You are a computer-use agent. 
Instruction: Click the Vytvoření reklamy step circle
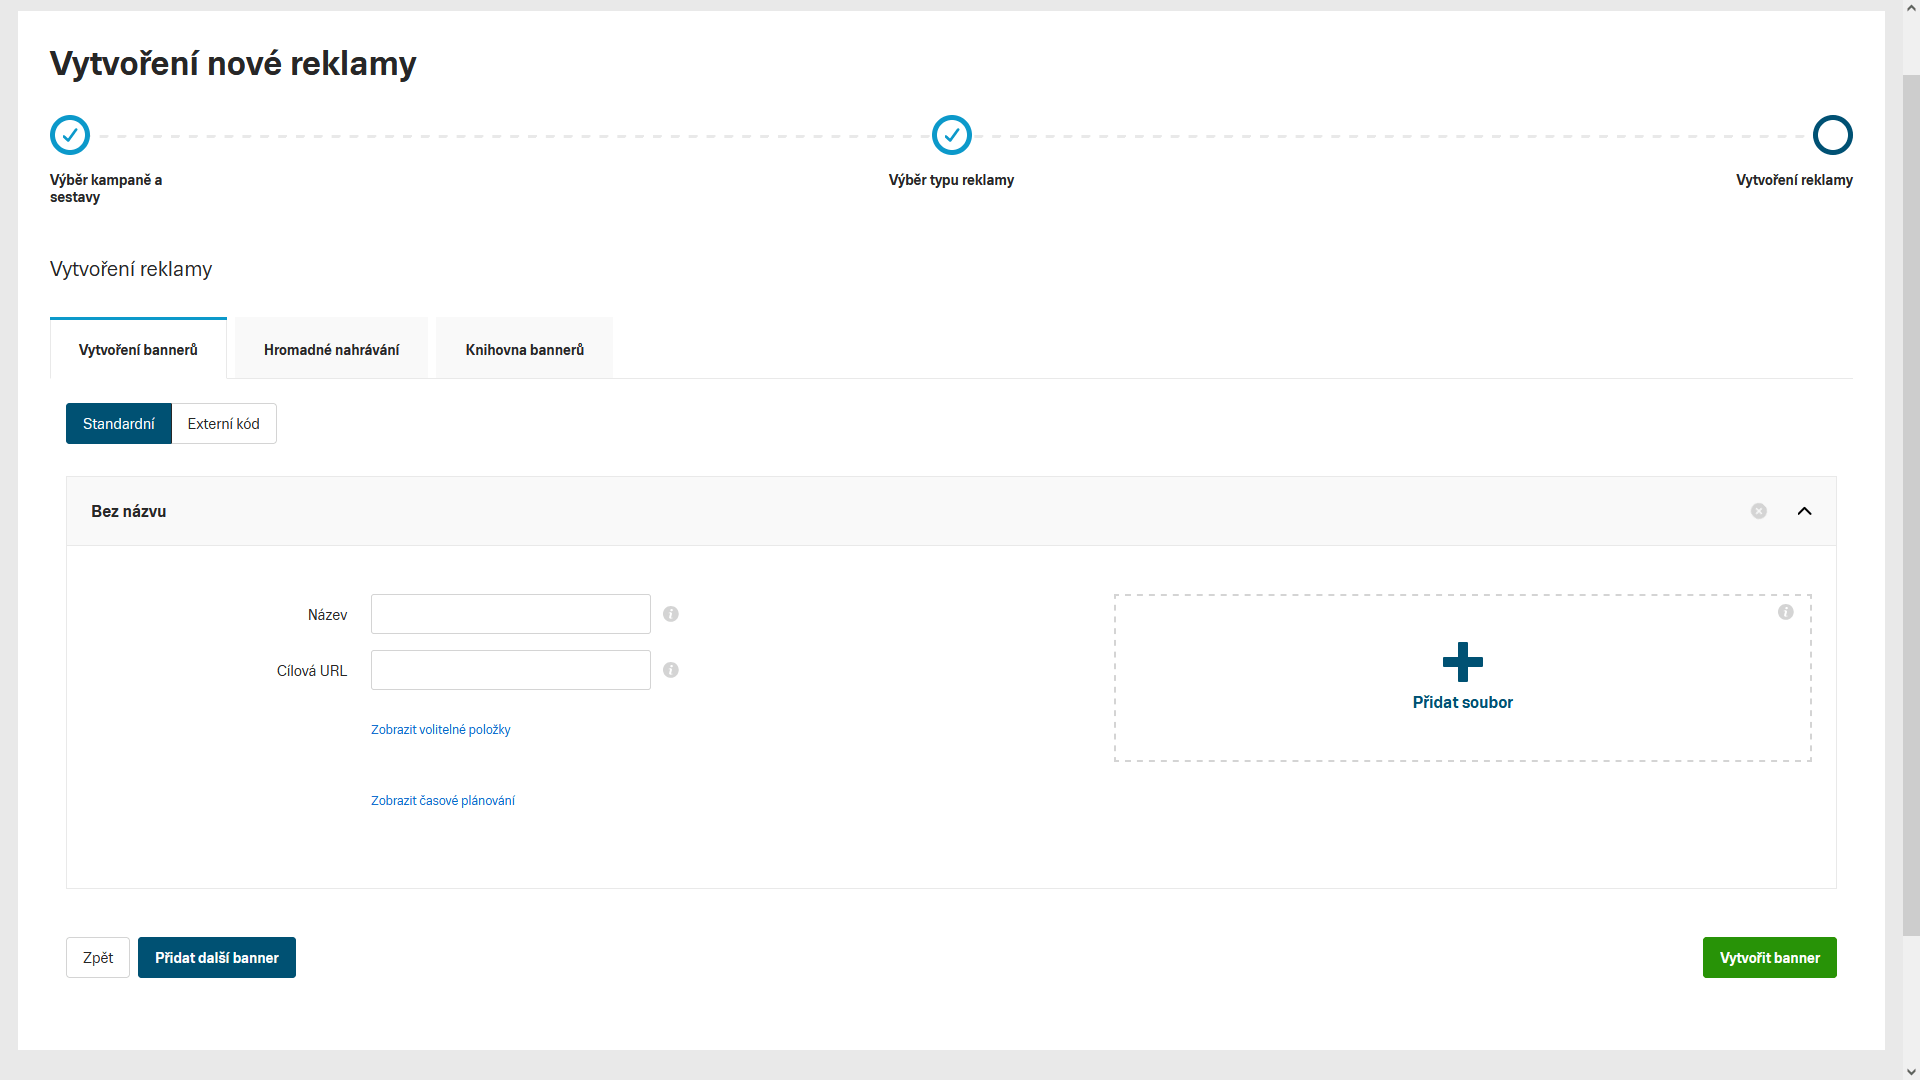point(1832,135)
